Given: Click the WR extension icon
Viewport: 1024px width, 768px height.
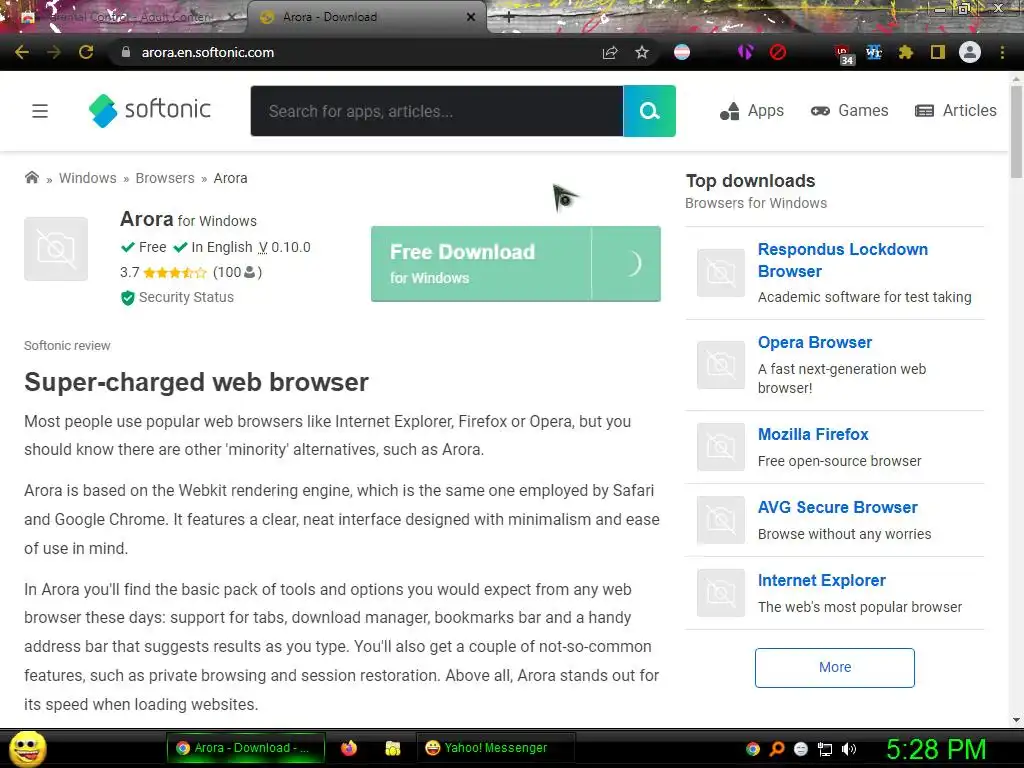Looking at the screenshot, I should (x=874, y=52).
